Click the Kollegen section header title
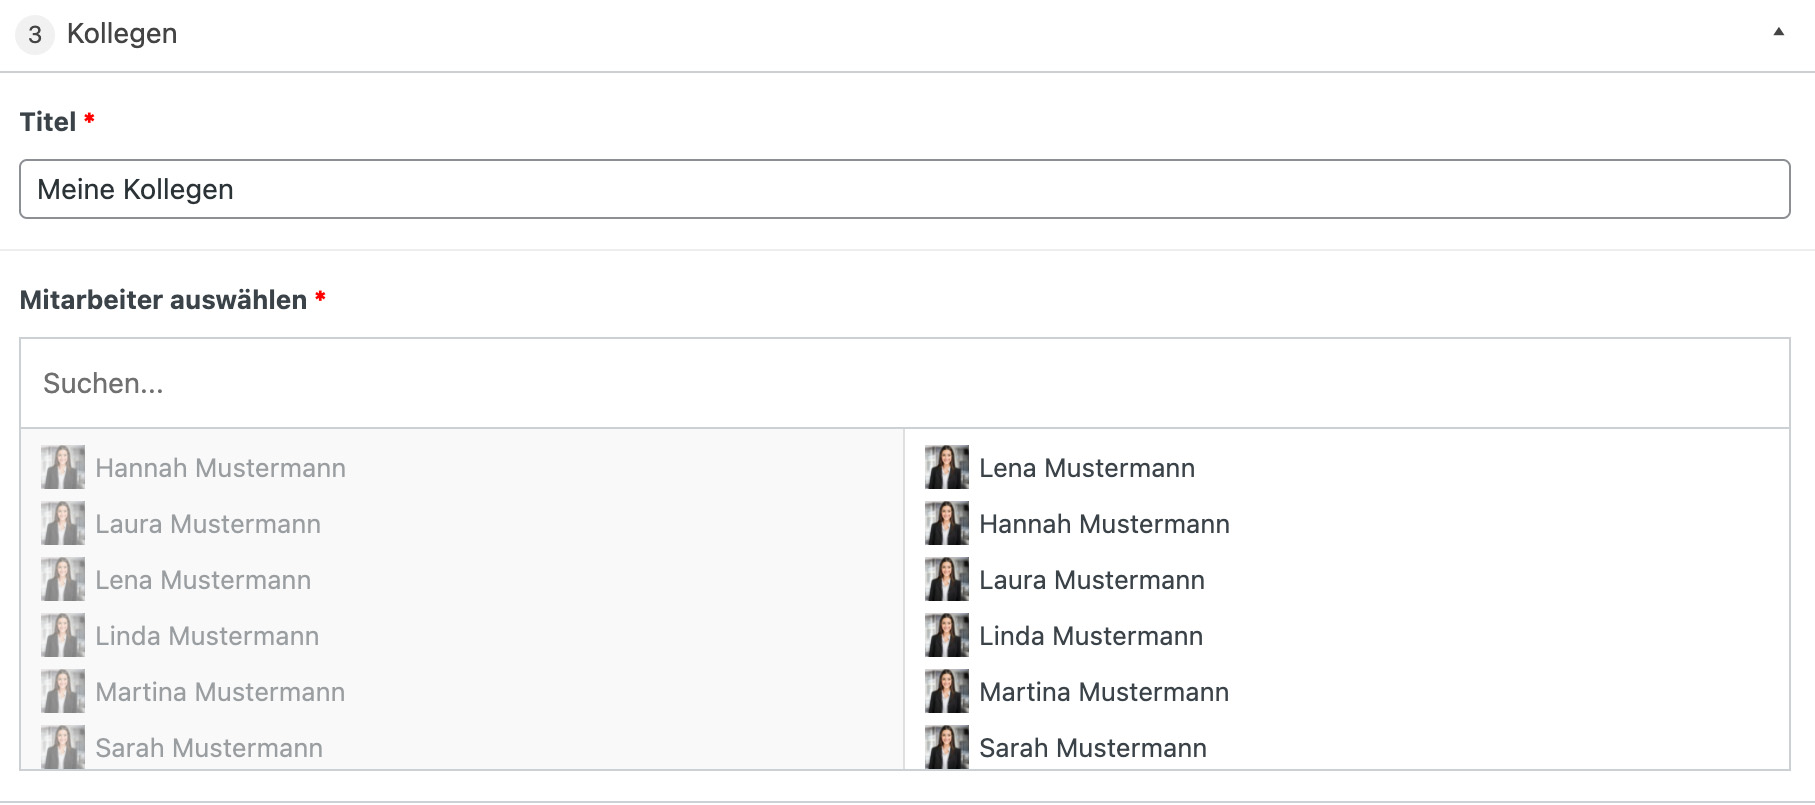The height and width of the screenshot is (805, 1815). tap(122, 34)
